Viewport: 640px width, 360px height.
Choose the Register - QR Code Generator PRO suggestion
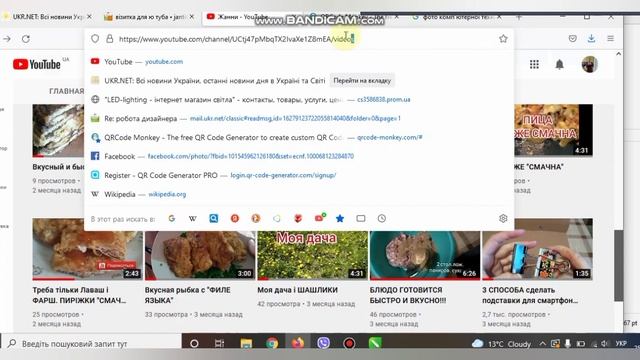point(299,175)
